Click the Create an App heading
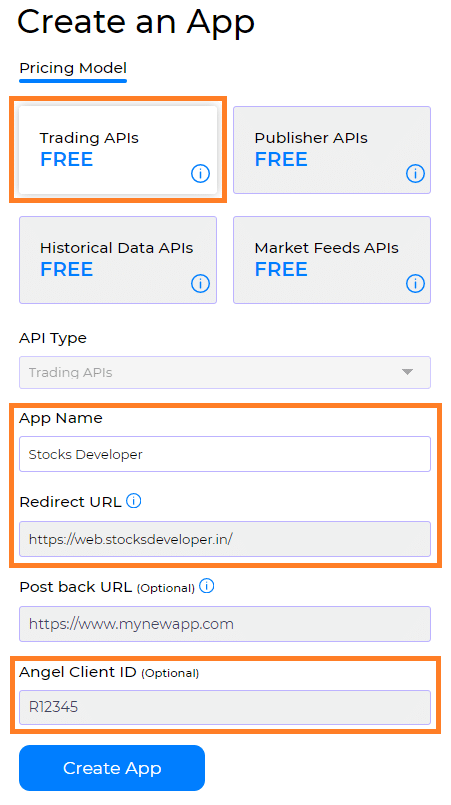Image resolution: width=451 pixels, height=805 pixels. 136,22
